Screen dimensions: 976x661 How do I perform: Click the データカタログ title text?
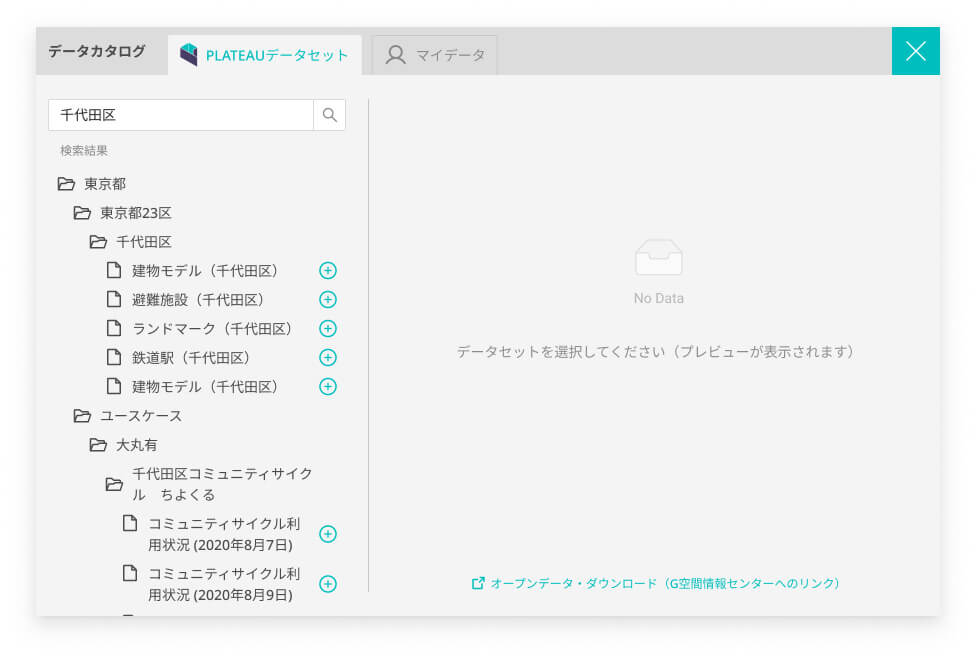pos(97,51)
